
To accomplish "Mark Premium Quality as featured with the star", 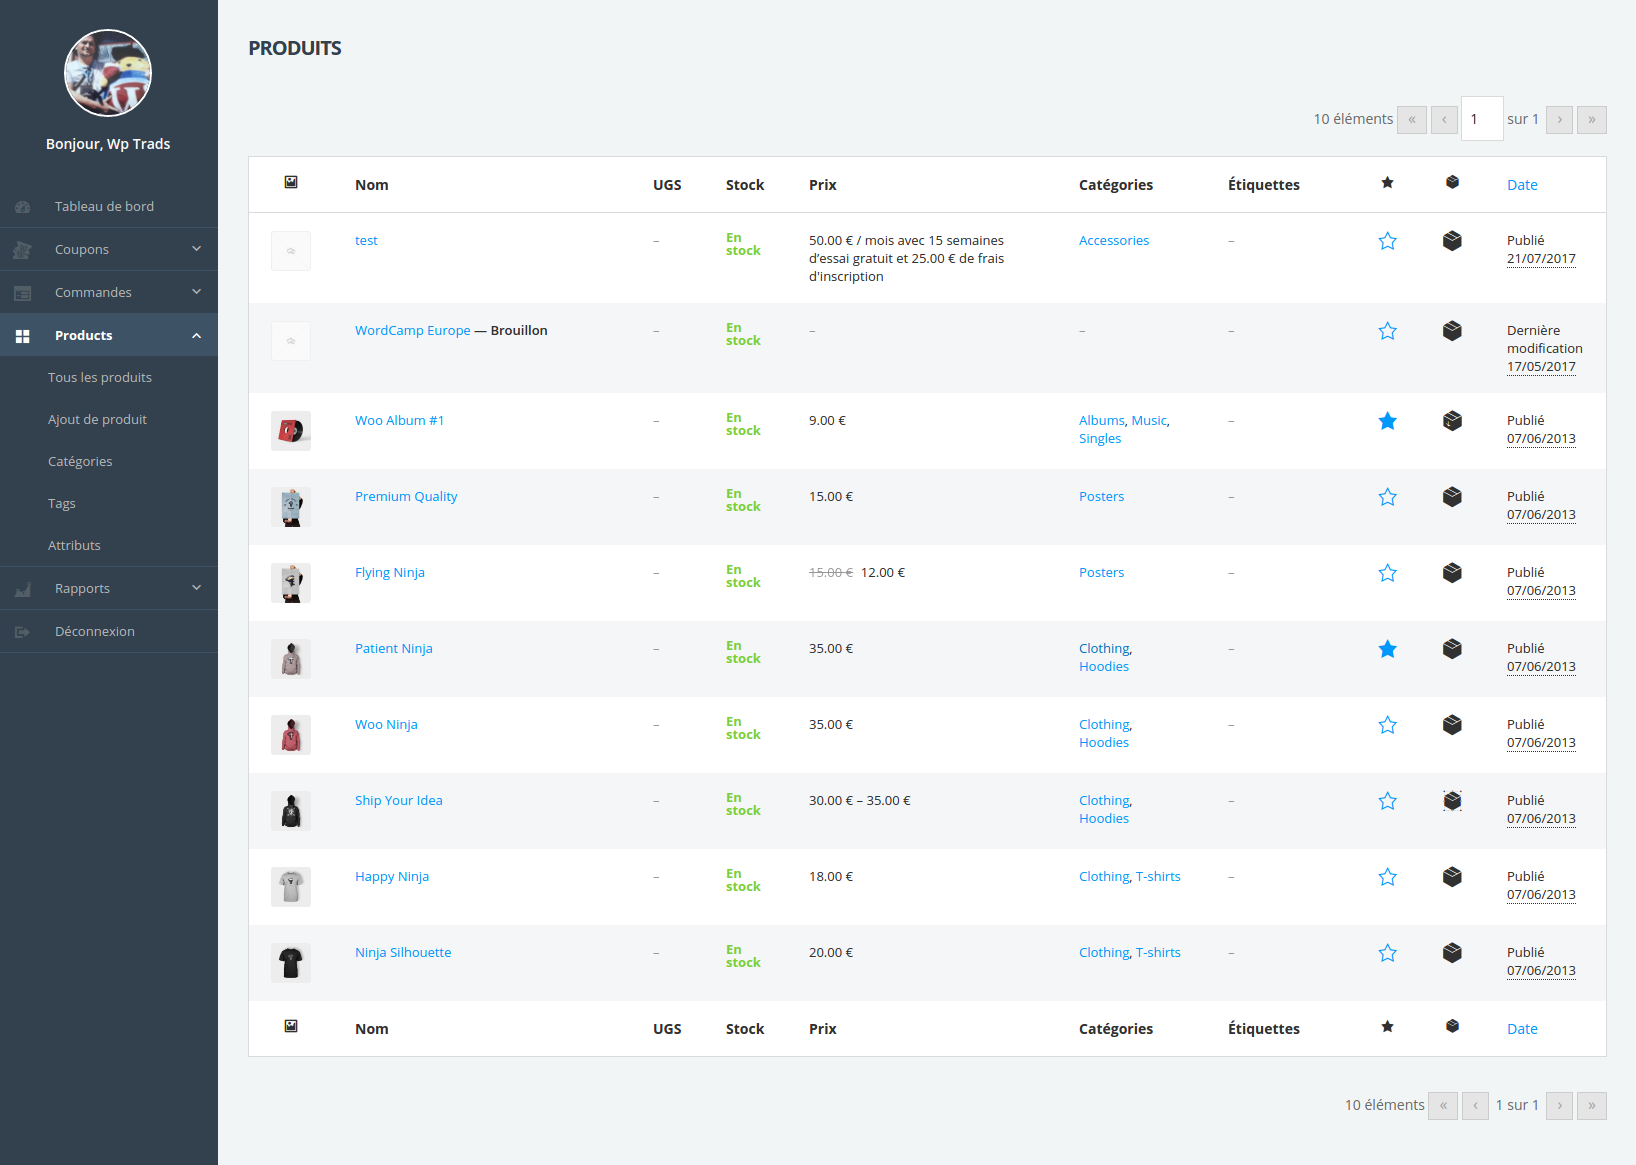I will 1387,496.
